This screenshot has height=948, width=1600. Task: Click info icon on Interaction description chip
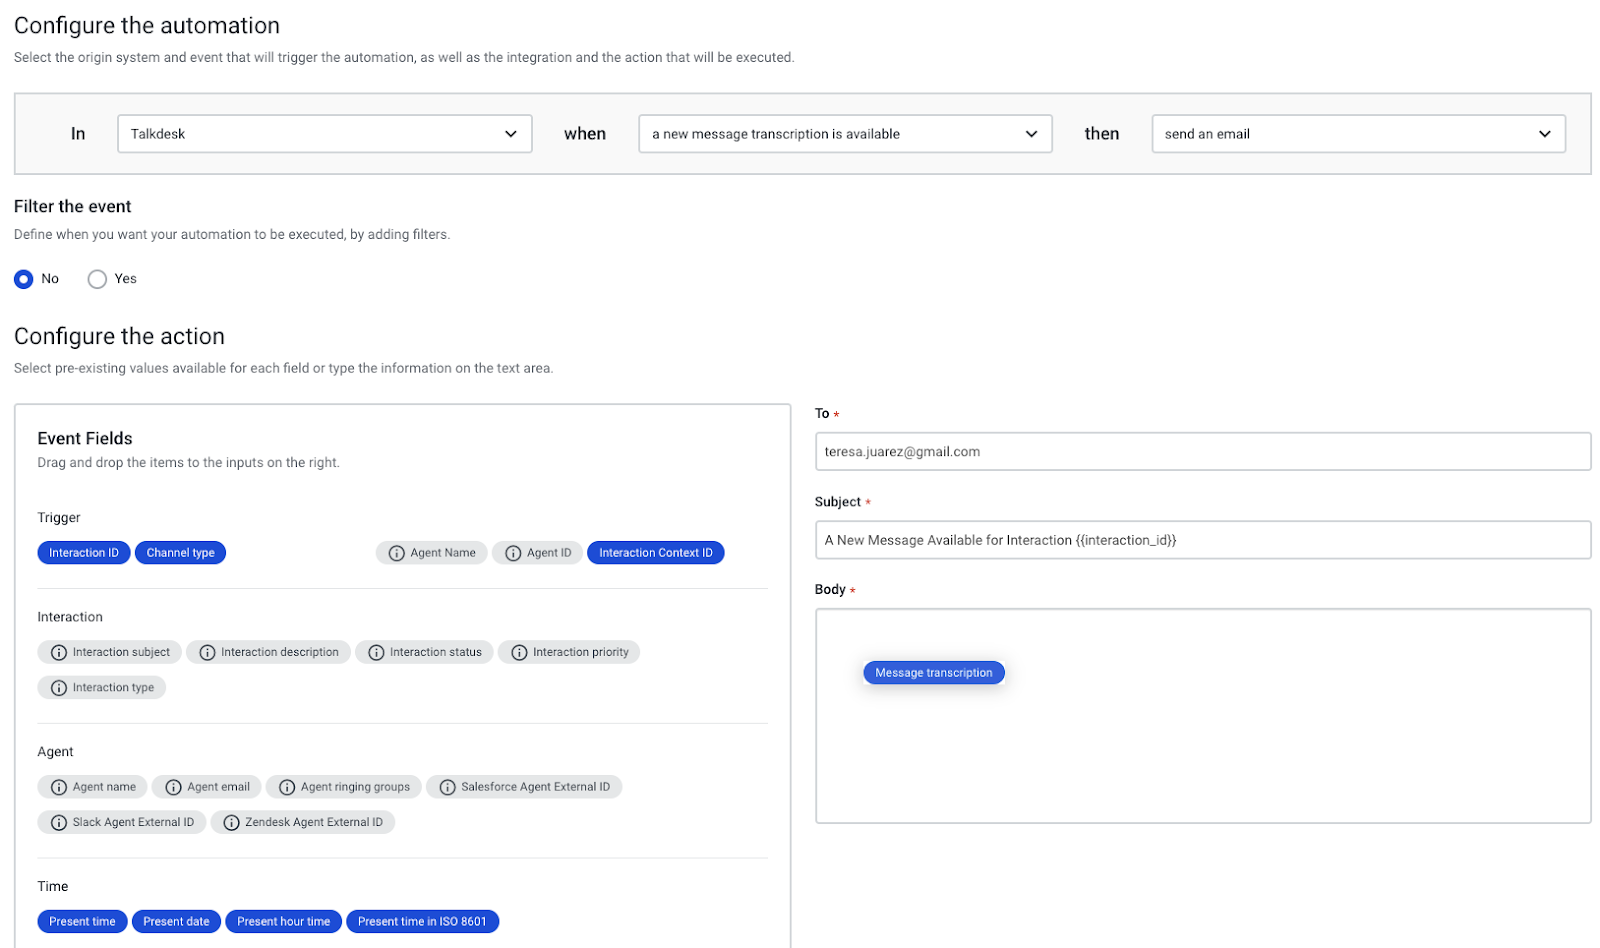point(207,653)
